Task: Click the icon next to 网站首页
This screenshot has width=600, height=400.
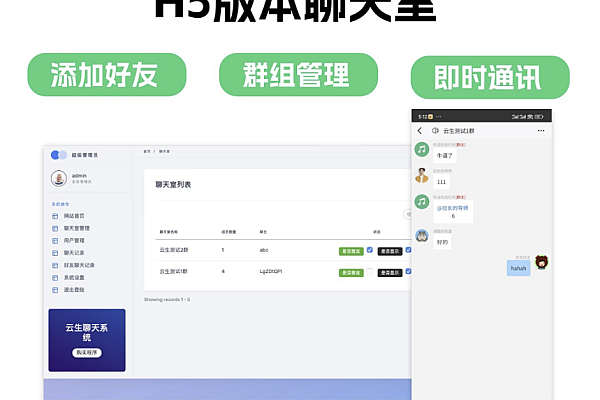Action: pos(55,216)
